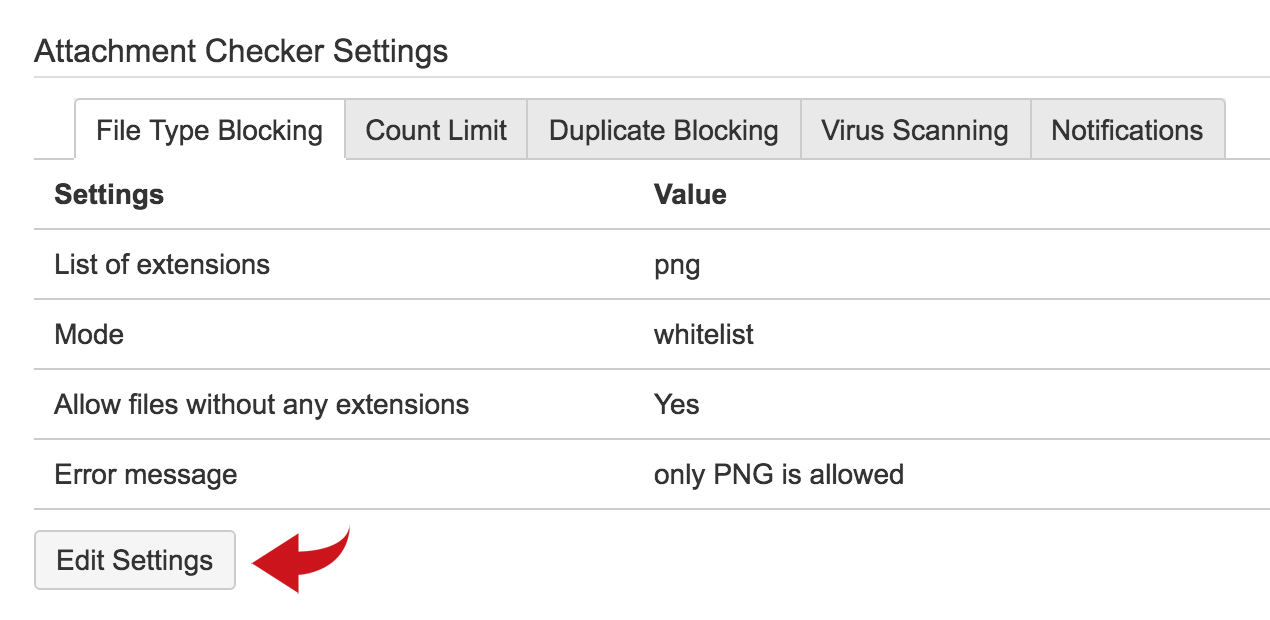The height and width of the screenshot is (620, 1270).
Task: Click the Mode row label
Action: tap(89, 334)
